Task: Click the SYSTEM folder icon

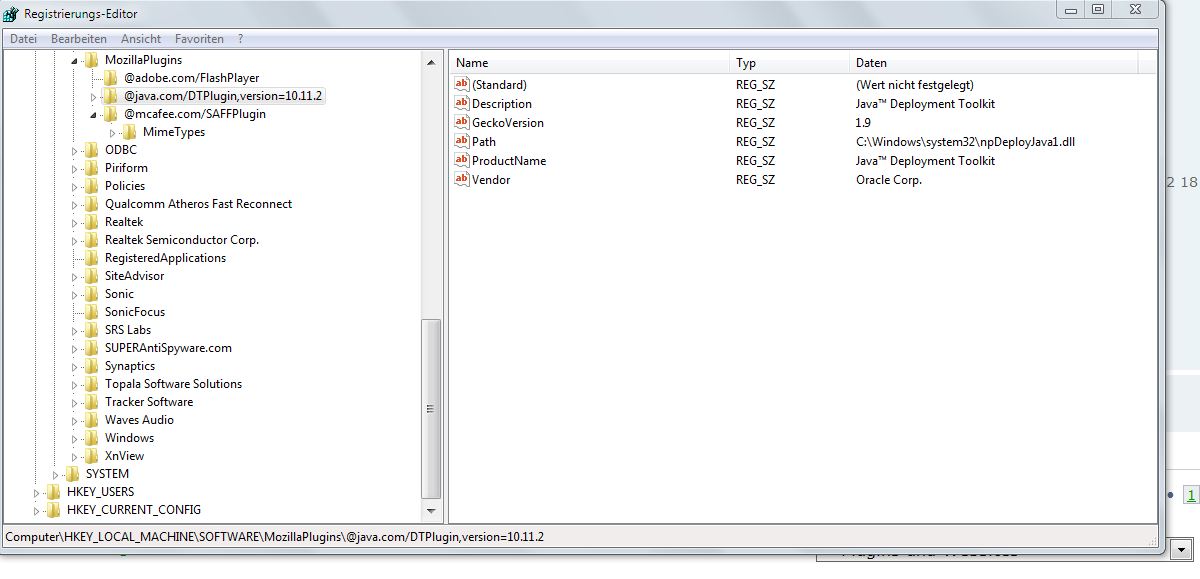Action: [x=73, y=474]
